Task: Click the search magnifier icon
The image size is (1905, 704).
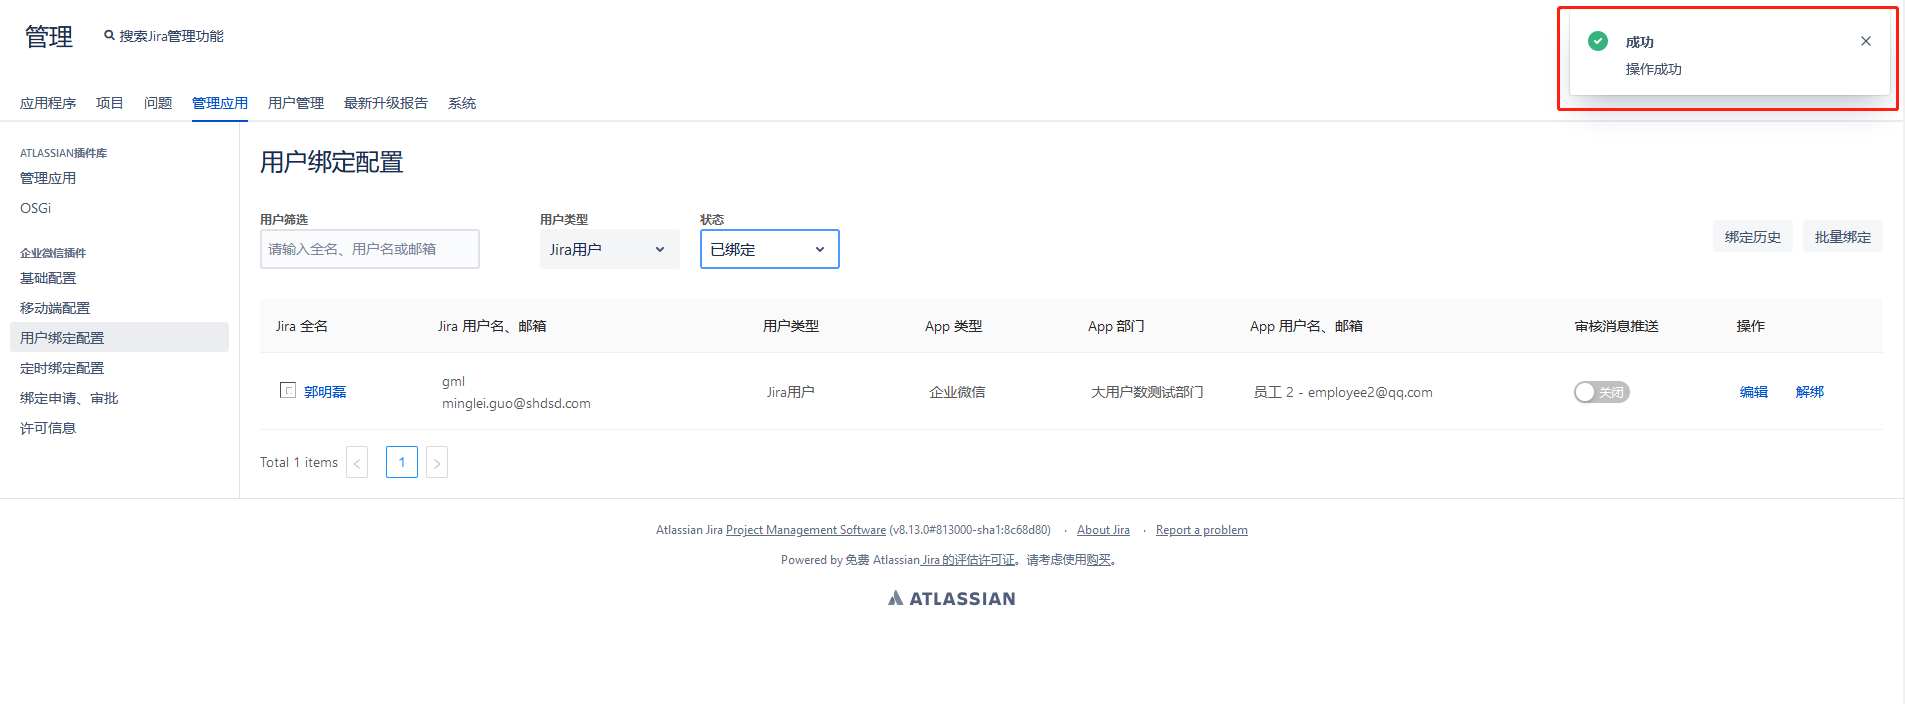Action: point(109,36)
